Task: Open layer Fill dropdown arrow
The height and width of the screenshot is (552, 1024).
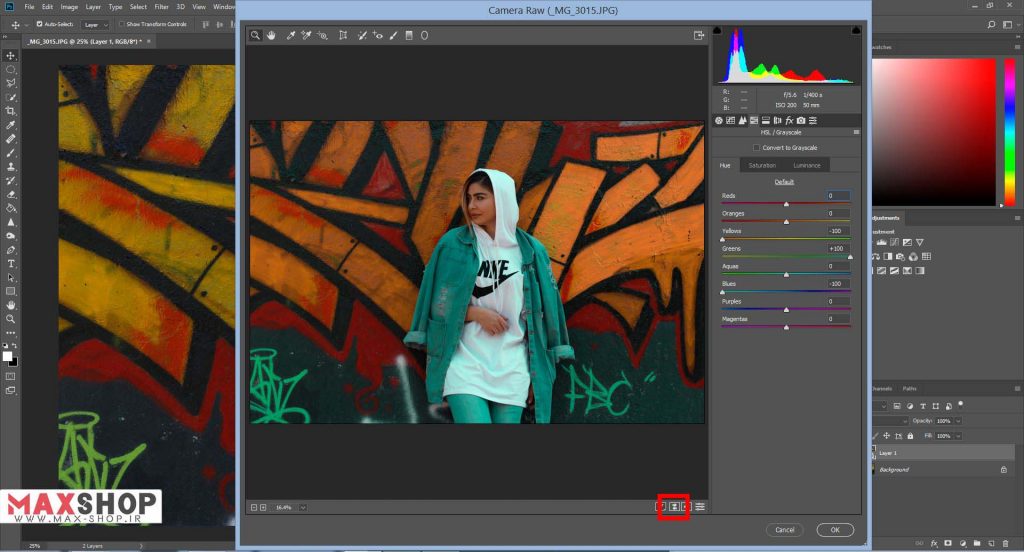Action: tap(958, 436)
